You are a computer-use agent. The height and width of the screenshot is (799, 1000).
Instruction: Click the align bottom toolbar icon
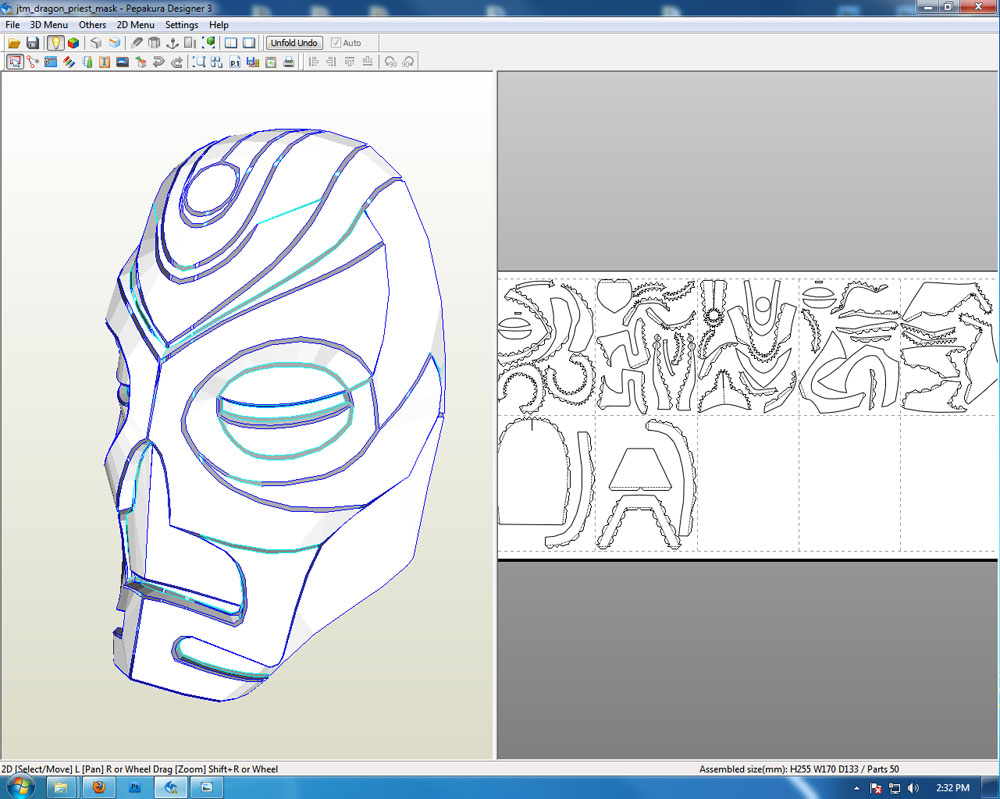tap(367, 62)
